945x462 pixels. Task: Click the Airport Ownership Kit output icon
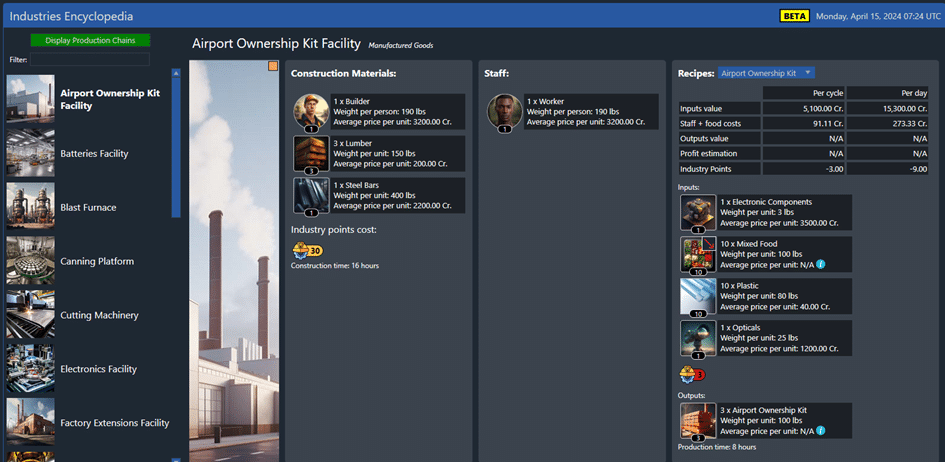(x=698, y=420)
